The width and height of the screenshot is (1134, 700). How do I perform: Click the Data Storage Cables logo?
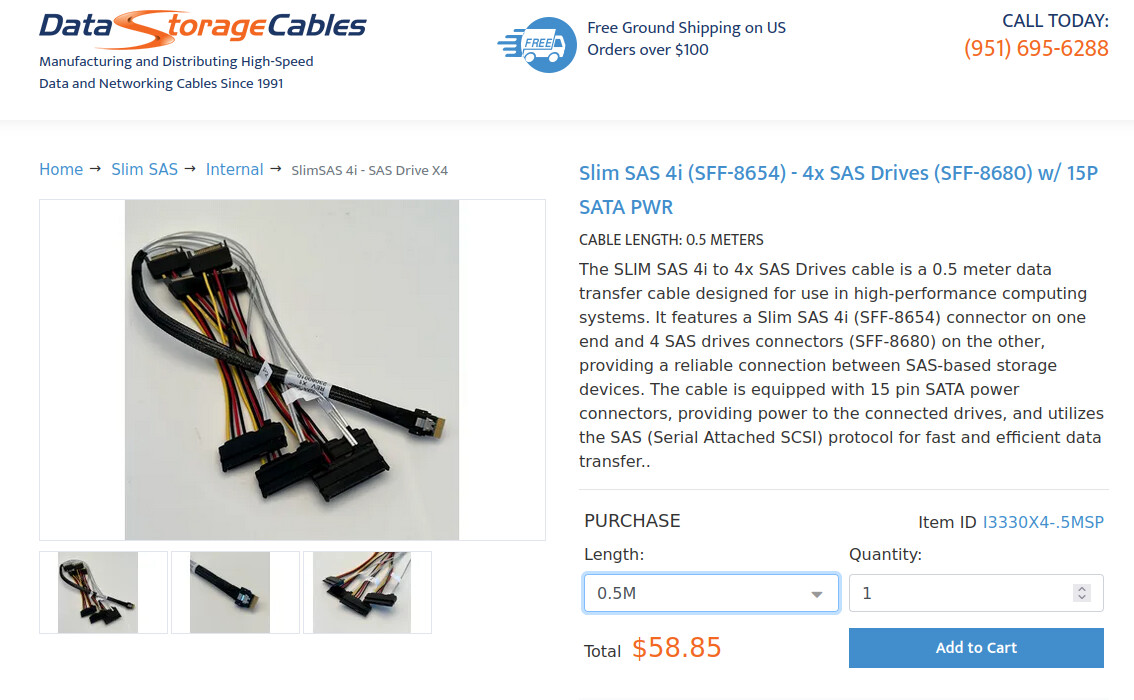[x=203, y=28]
